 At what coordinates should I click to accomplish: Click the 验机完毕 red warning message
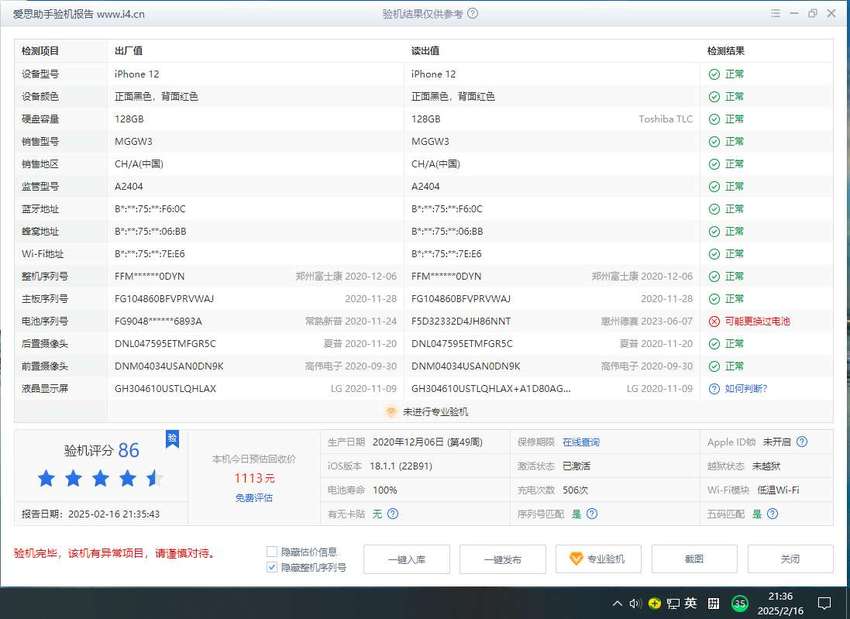point(114,553)
